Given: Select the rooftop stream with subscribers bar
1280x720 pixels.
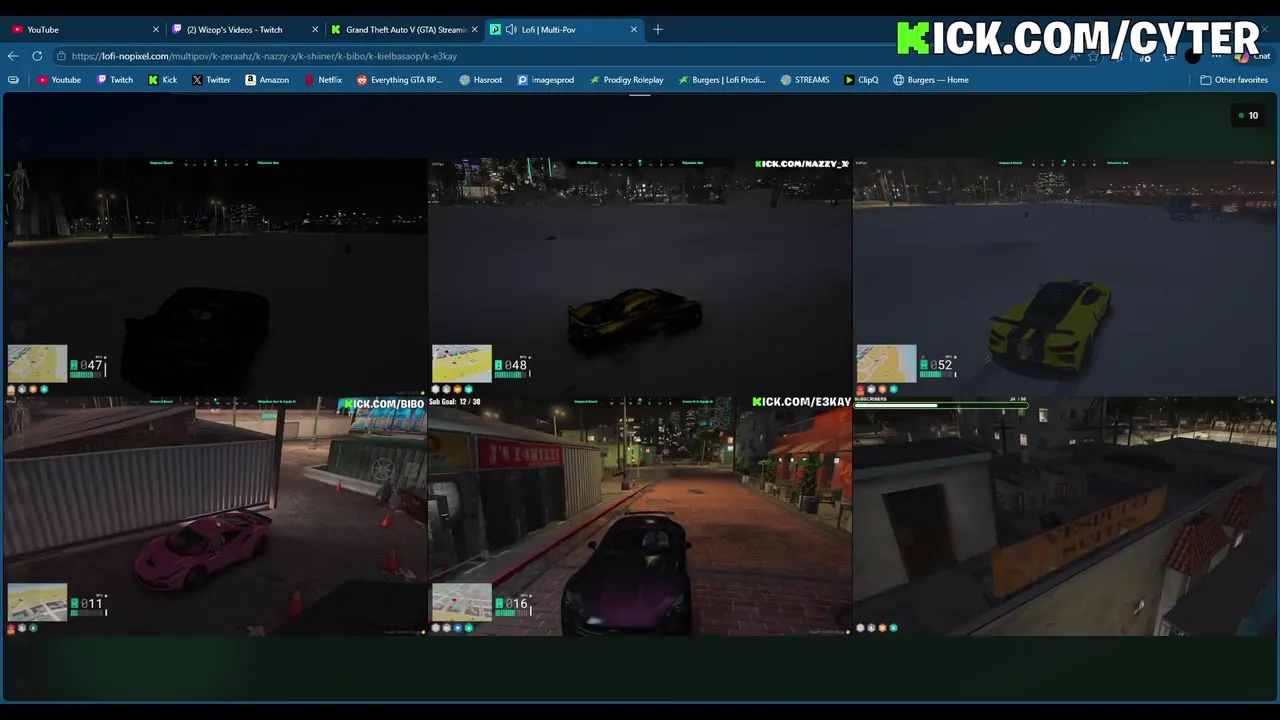Looking at the screenshot, I should [x=1065, y=516].
